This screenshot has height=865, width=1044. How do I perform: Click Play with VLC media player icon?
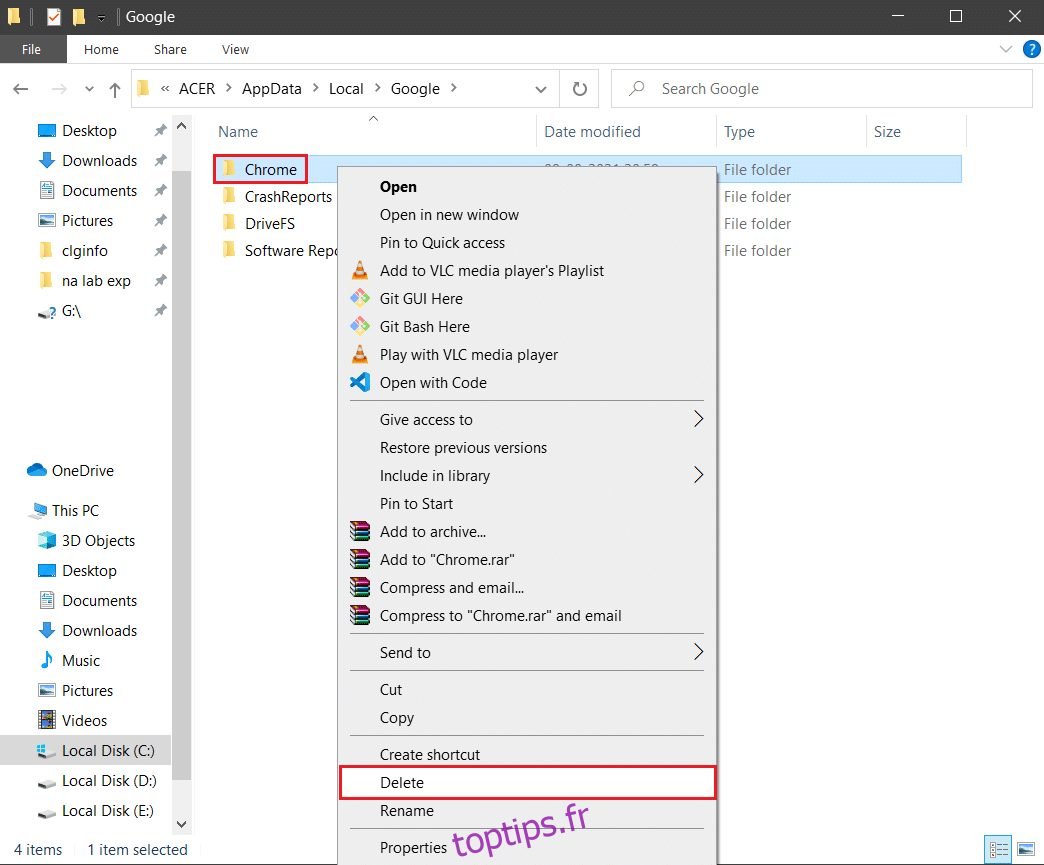point(360,354)
